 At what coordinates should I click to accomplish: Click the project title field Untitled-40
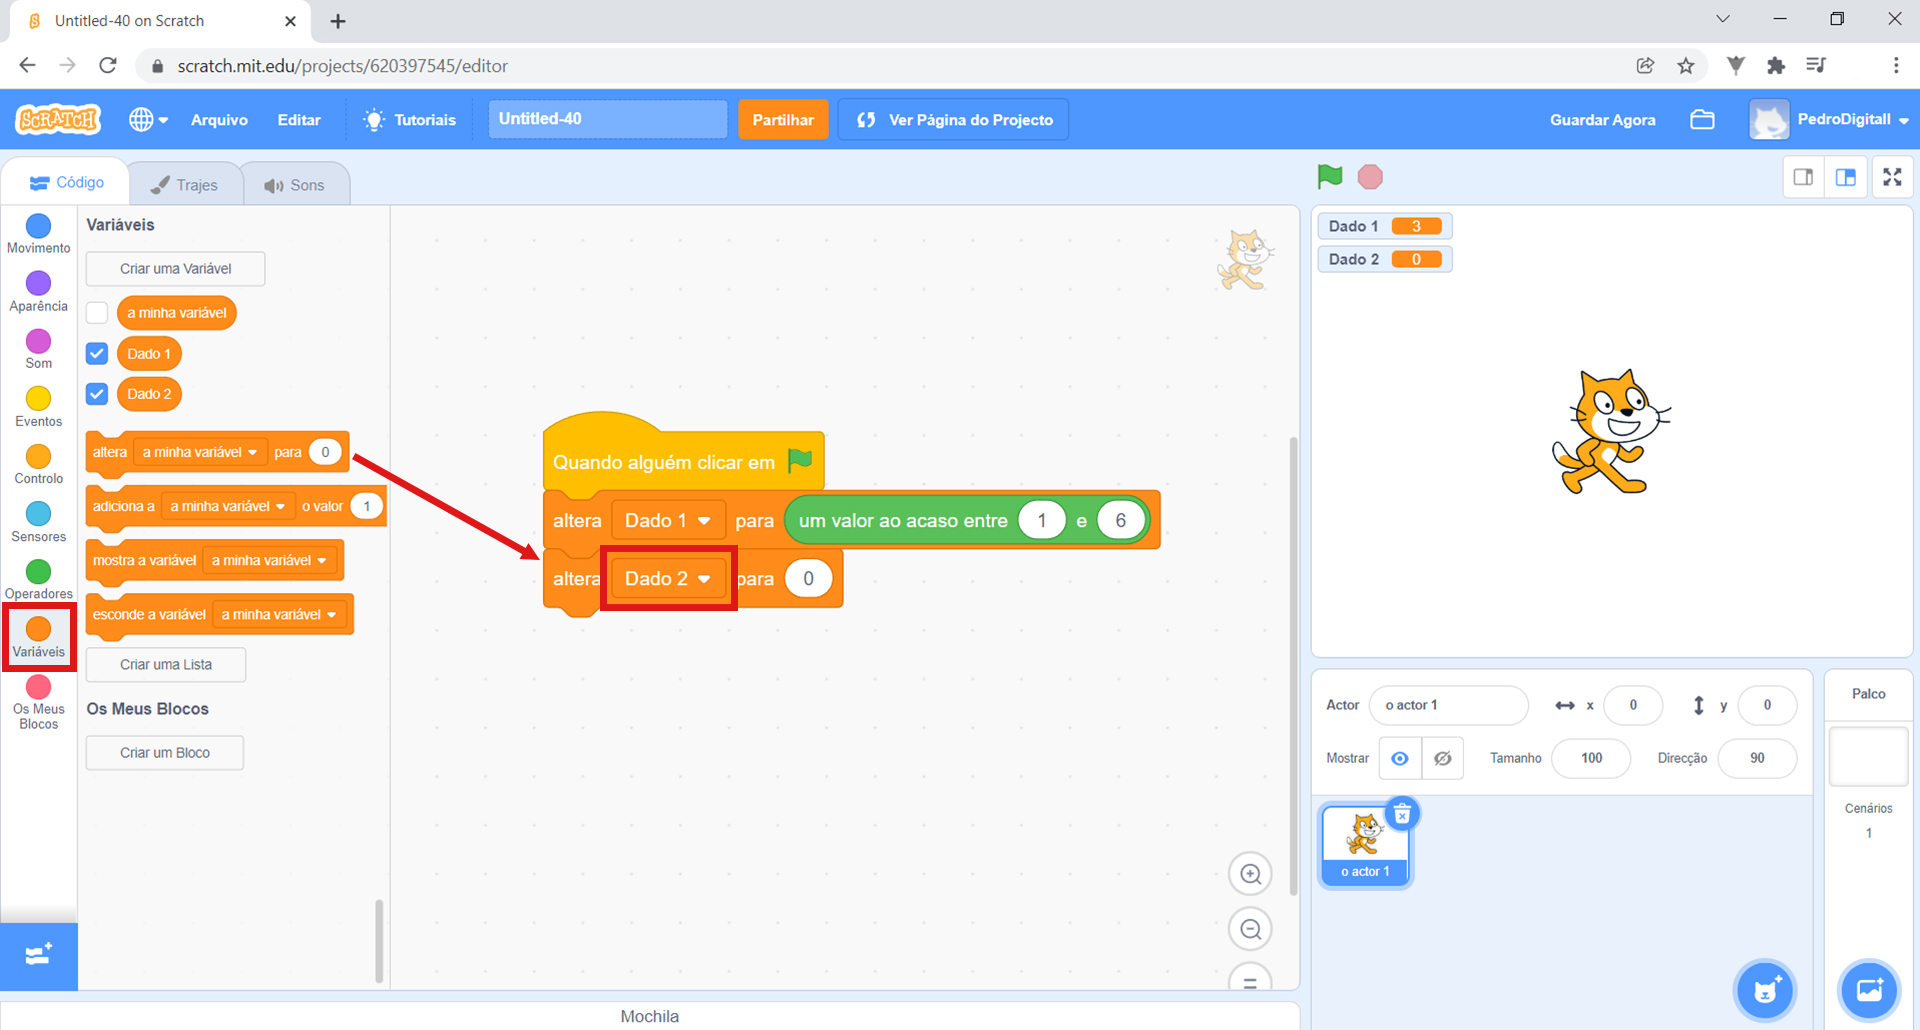click(607, 119)
